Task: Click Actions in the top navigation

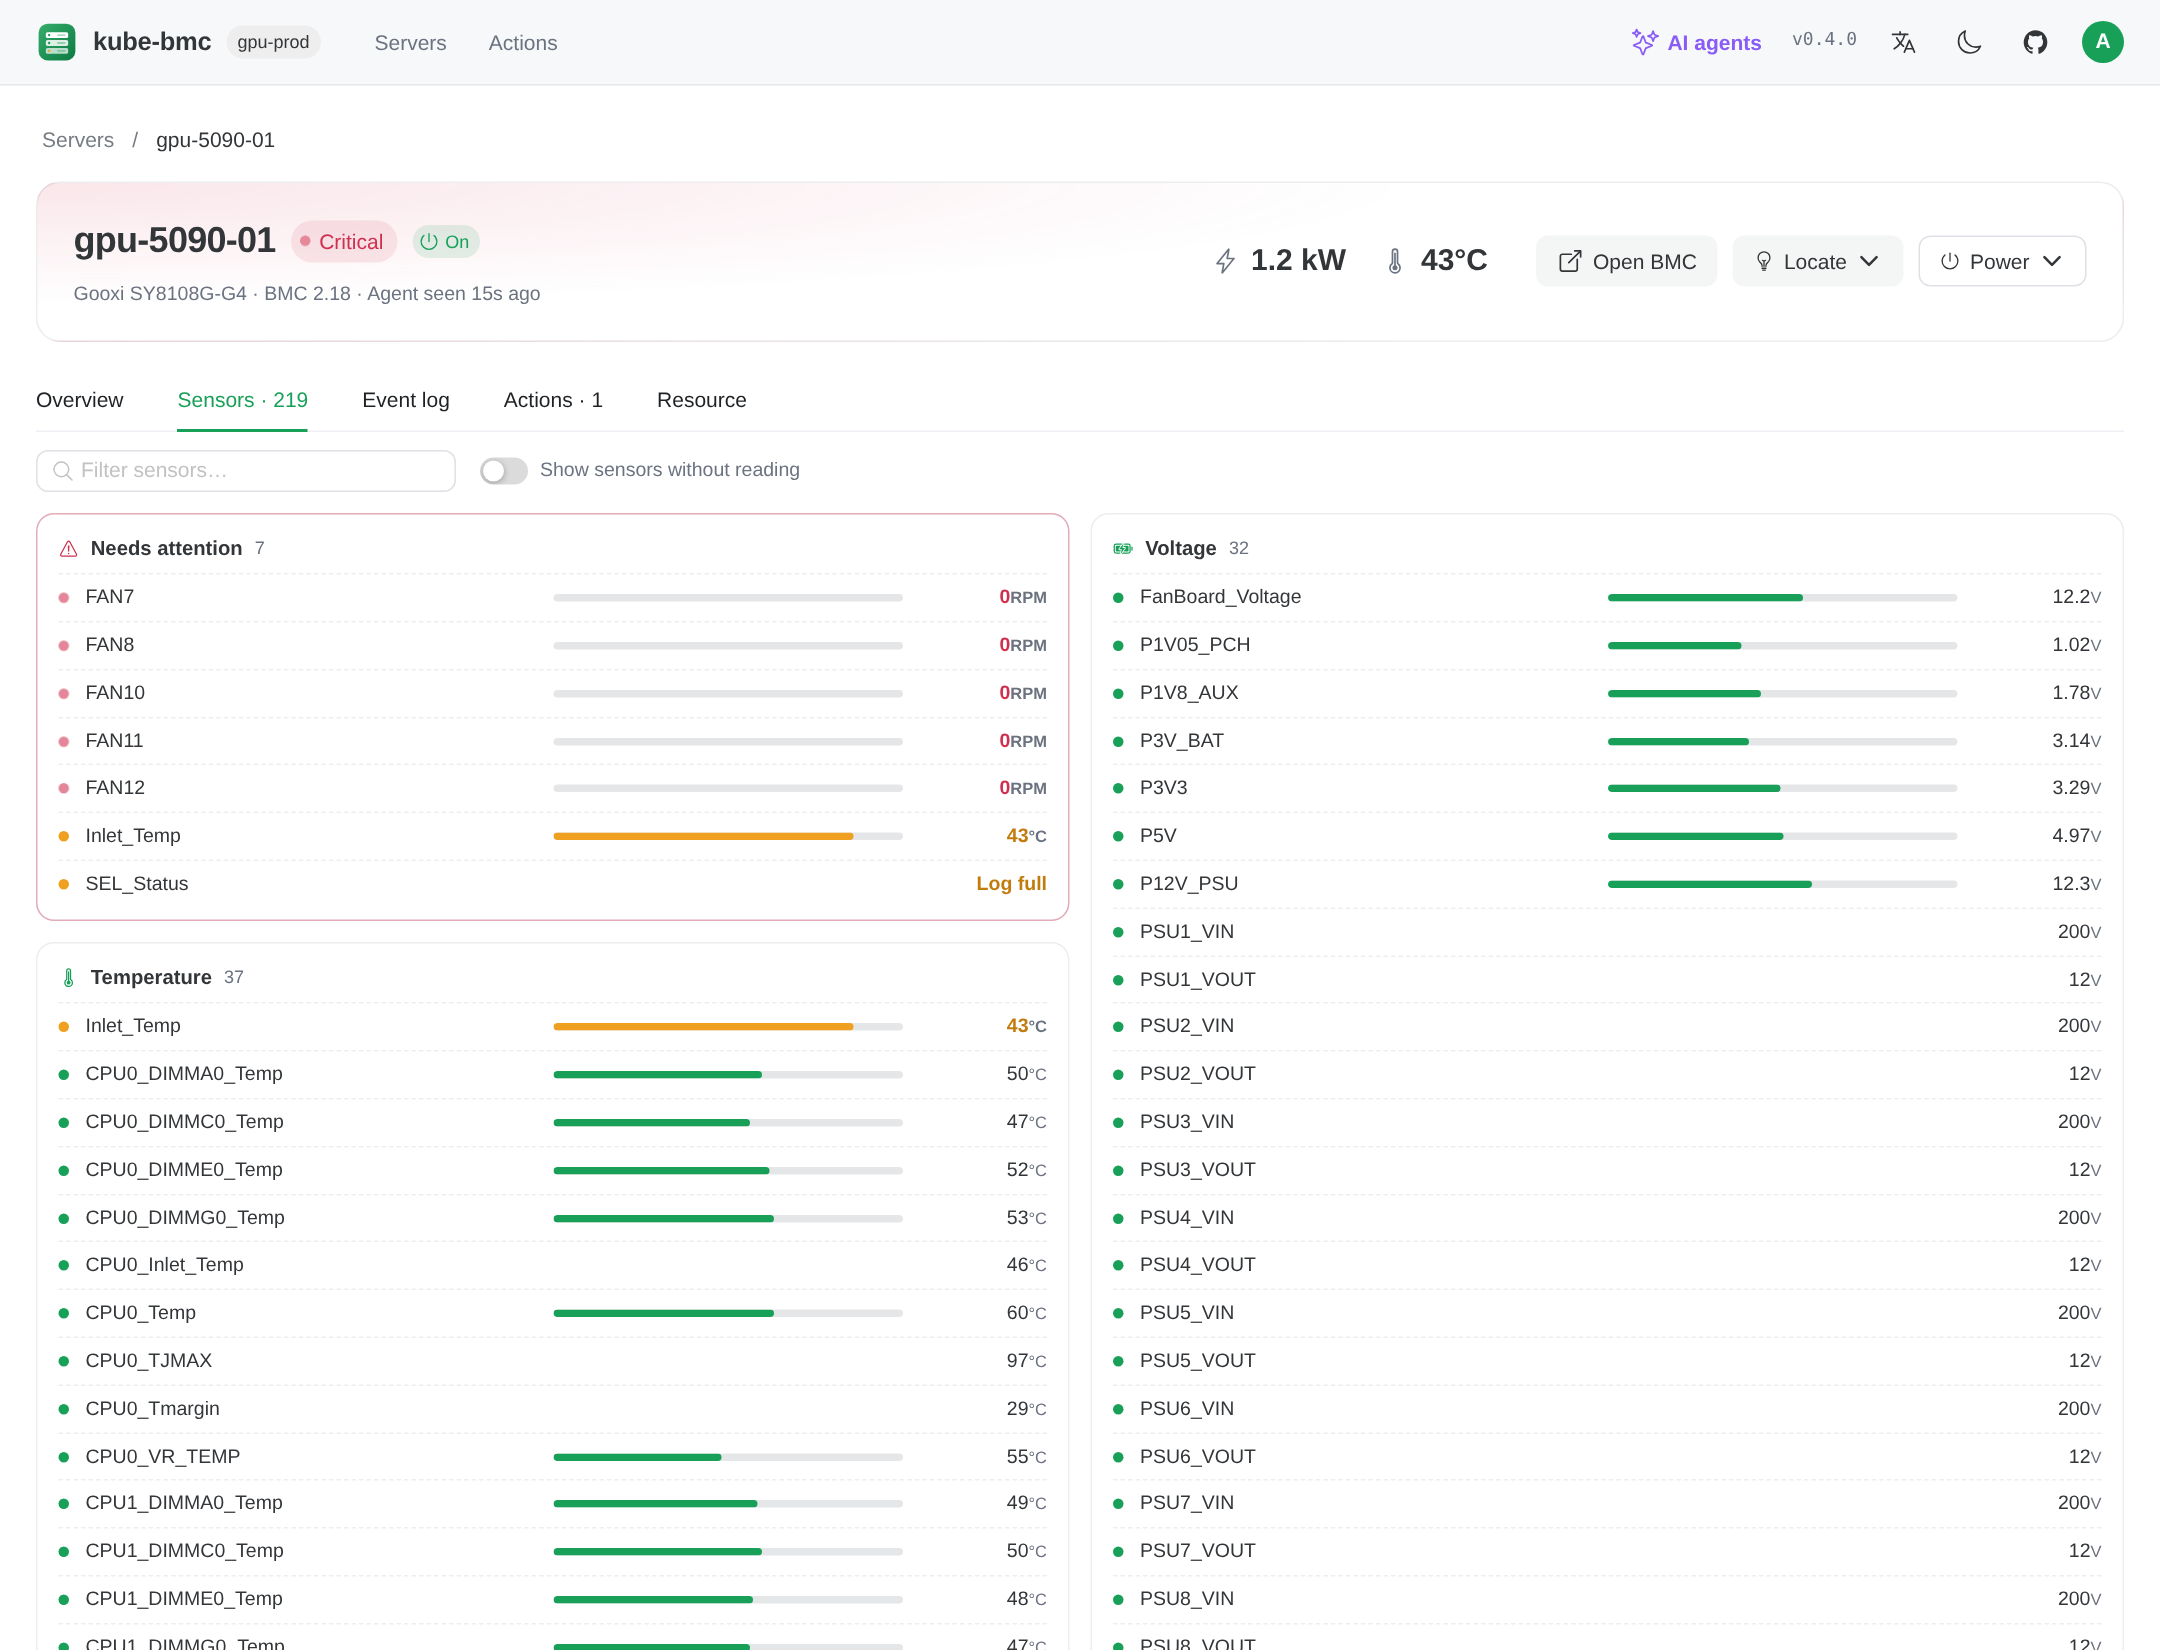Action: point(523,43)
